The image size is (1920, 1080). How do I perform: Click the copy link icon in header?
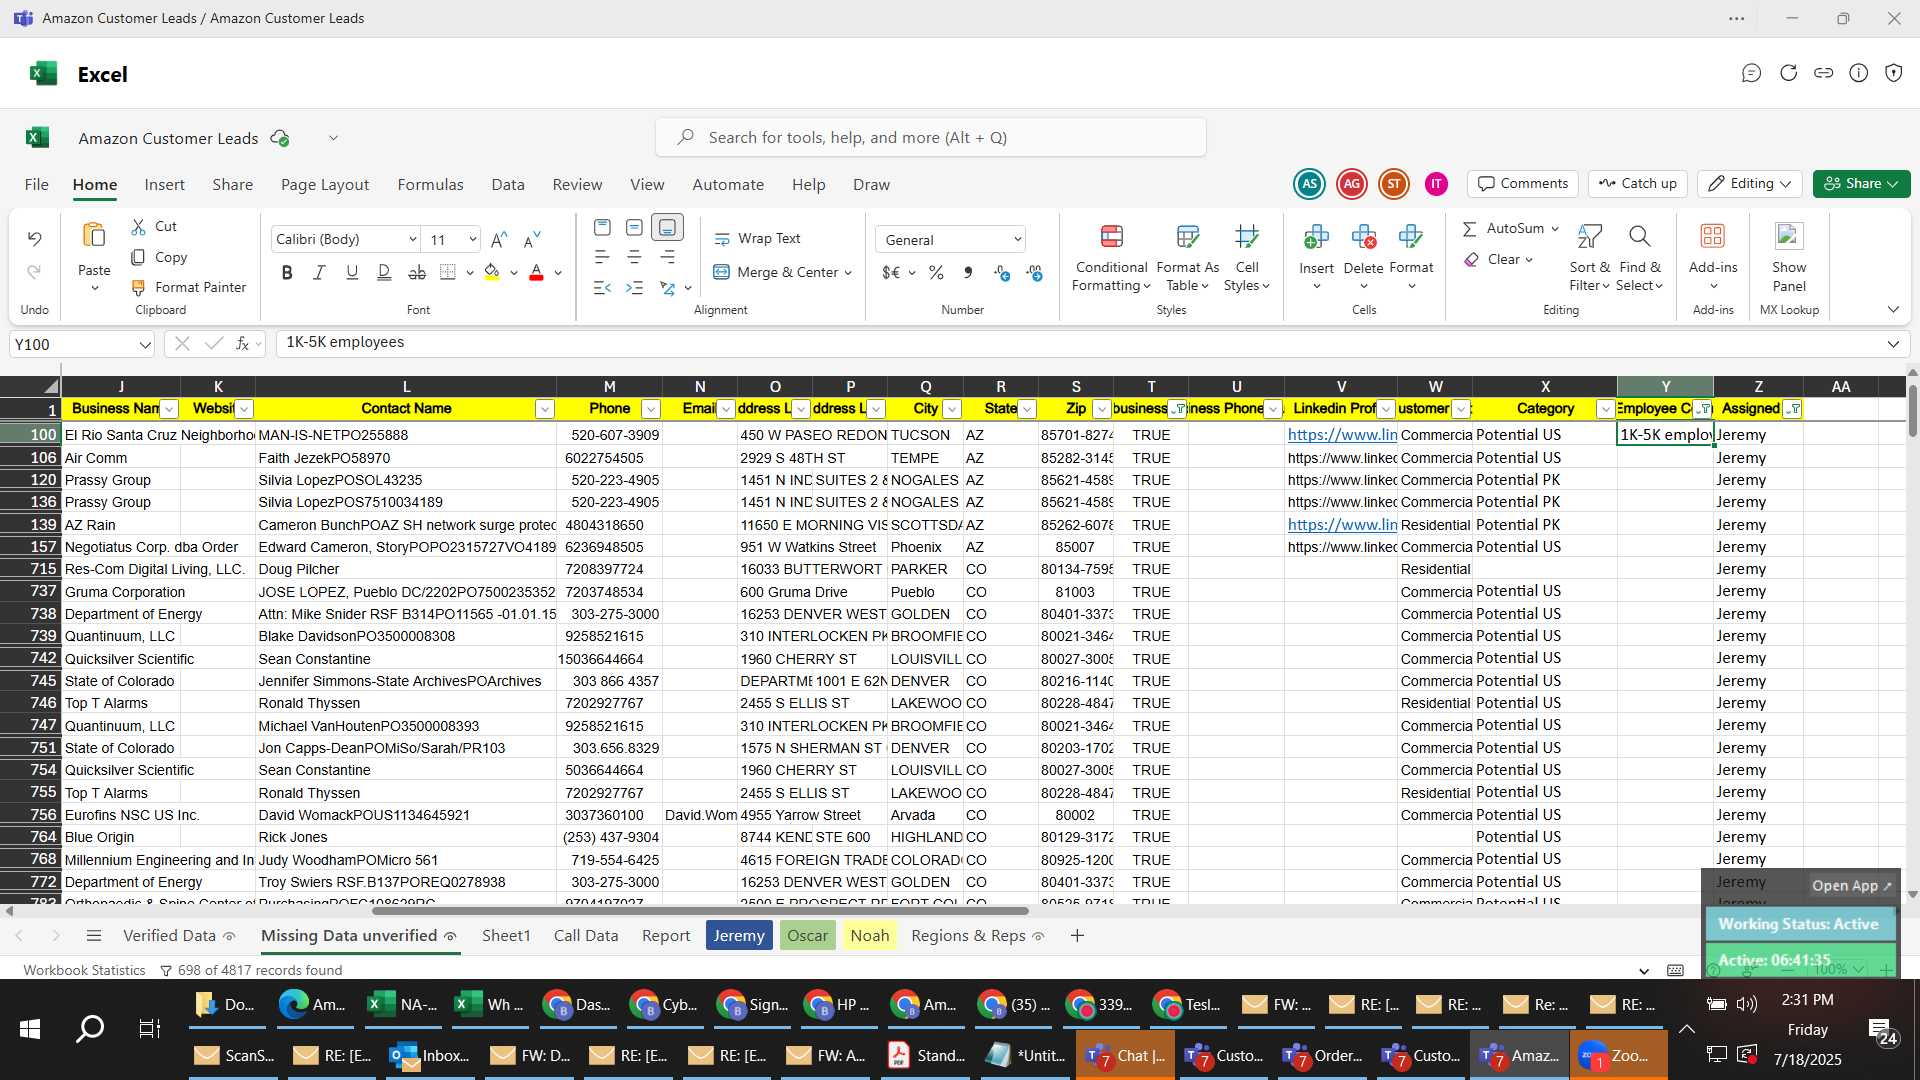[1823, 73]
